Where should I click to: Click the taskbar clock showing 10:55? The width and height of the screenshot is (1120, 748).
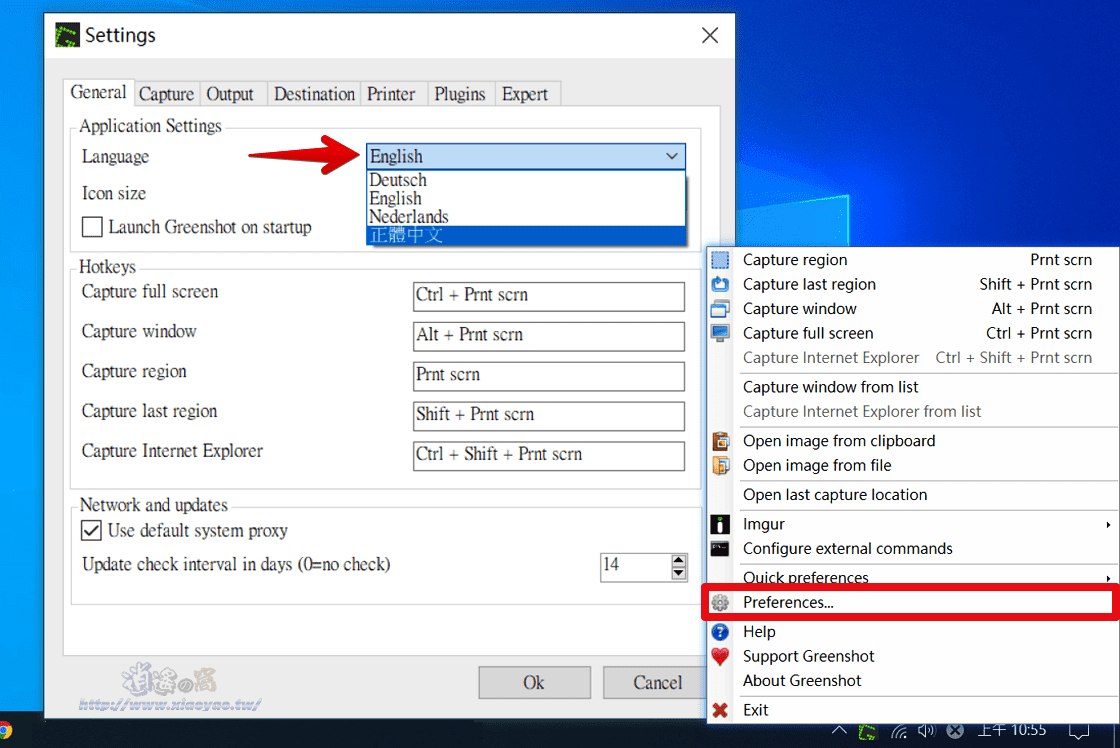coord(1011,730)
